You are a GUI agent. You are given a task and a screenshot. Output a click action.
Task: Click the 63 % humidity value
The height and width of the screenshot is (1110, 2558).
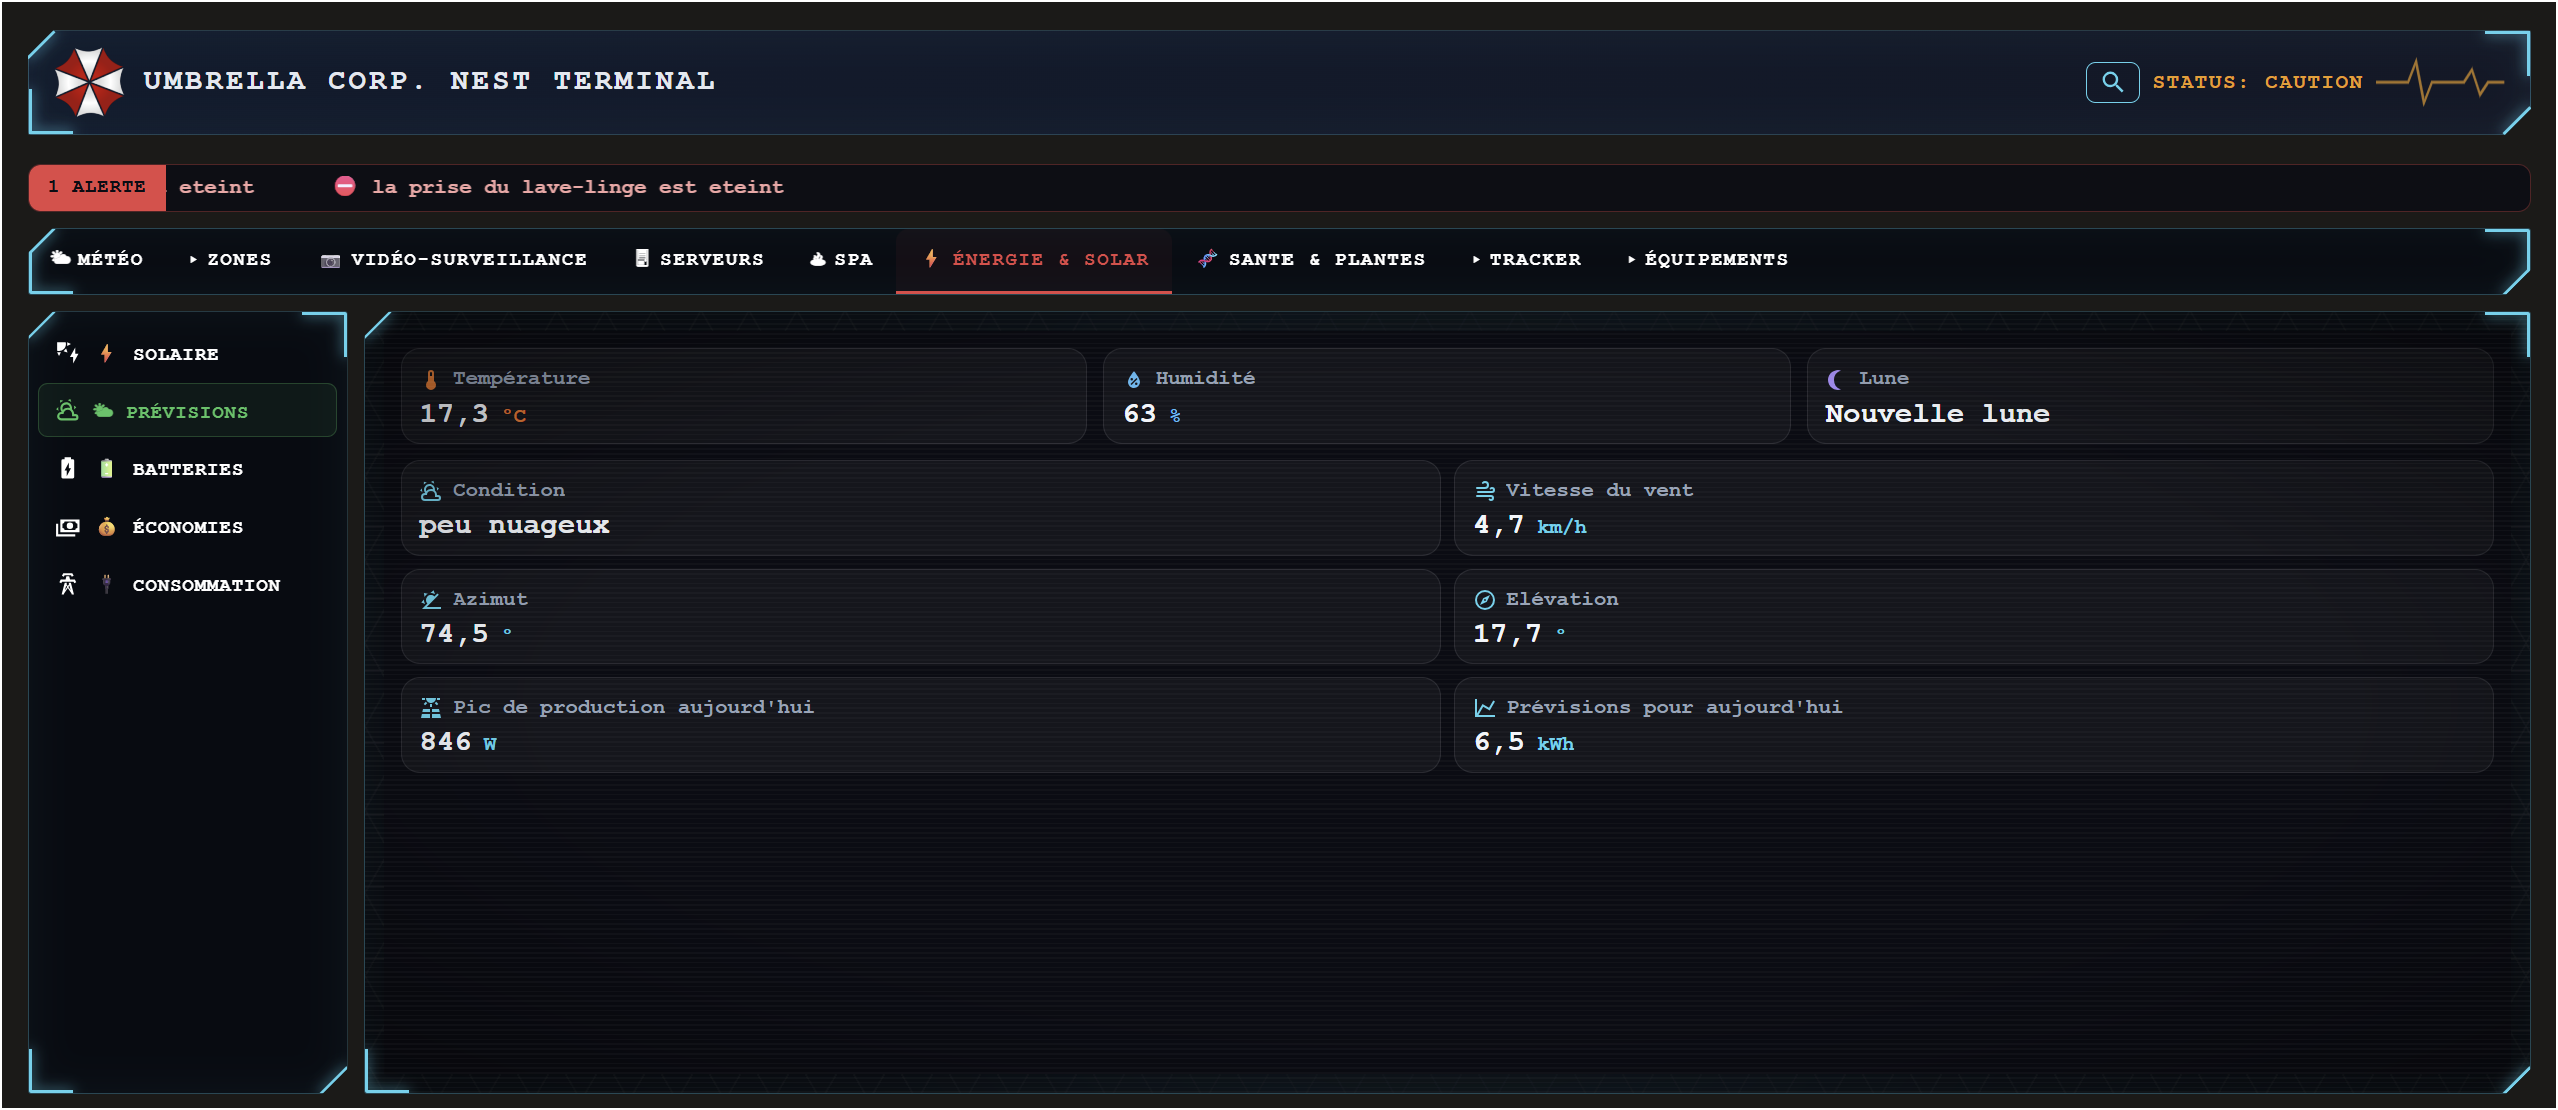pyautogui.click(x=1152, y=414)
